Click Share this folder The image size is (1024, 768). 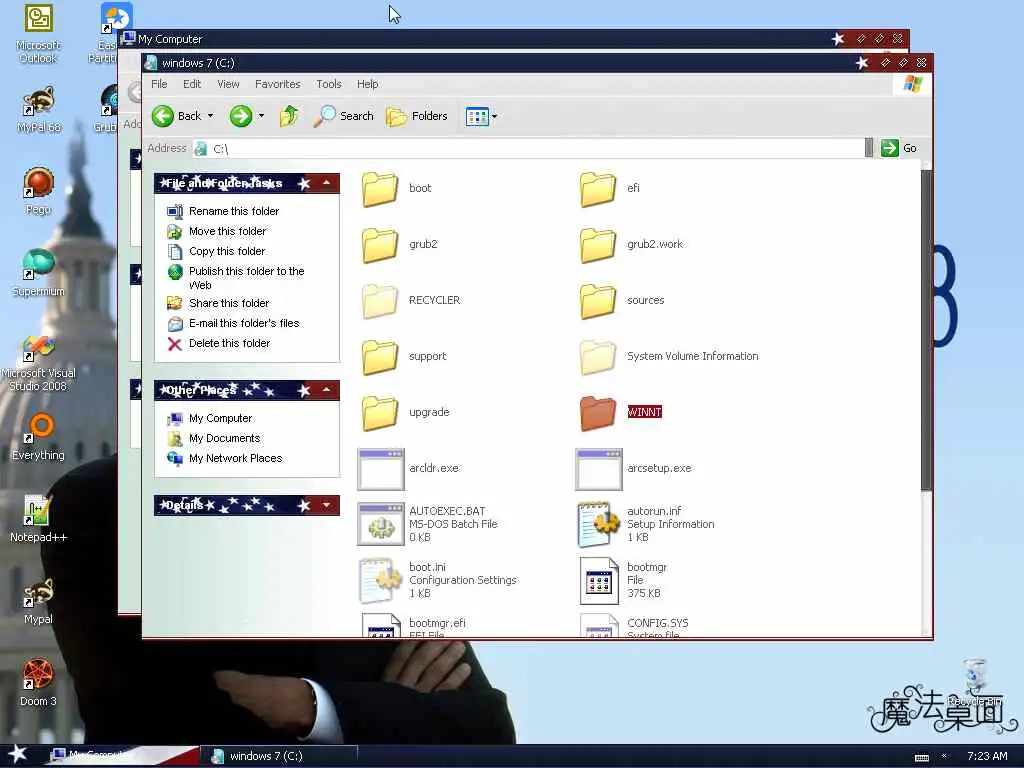click(229, 303)
